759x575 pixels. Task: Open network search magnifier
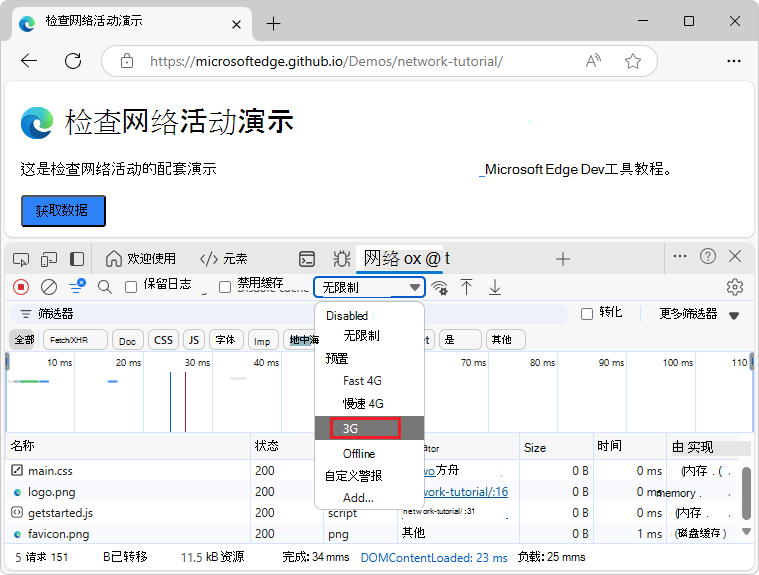tap(105, 287)
